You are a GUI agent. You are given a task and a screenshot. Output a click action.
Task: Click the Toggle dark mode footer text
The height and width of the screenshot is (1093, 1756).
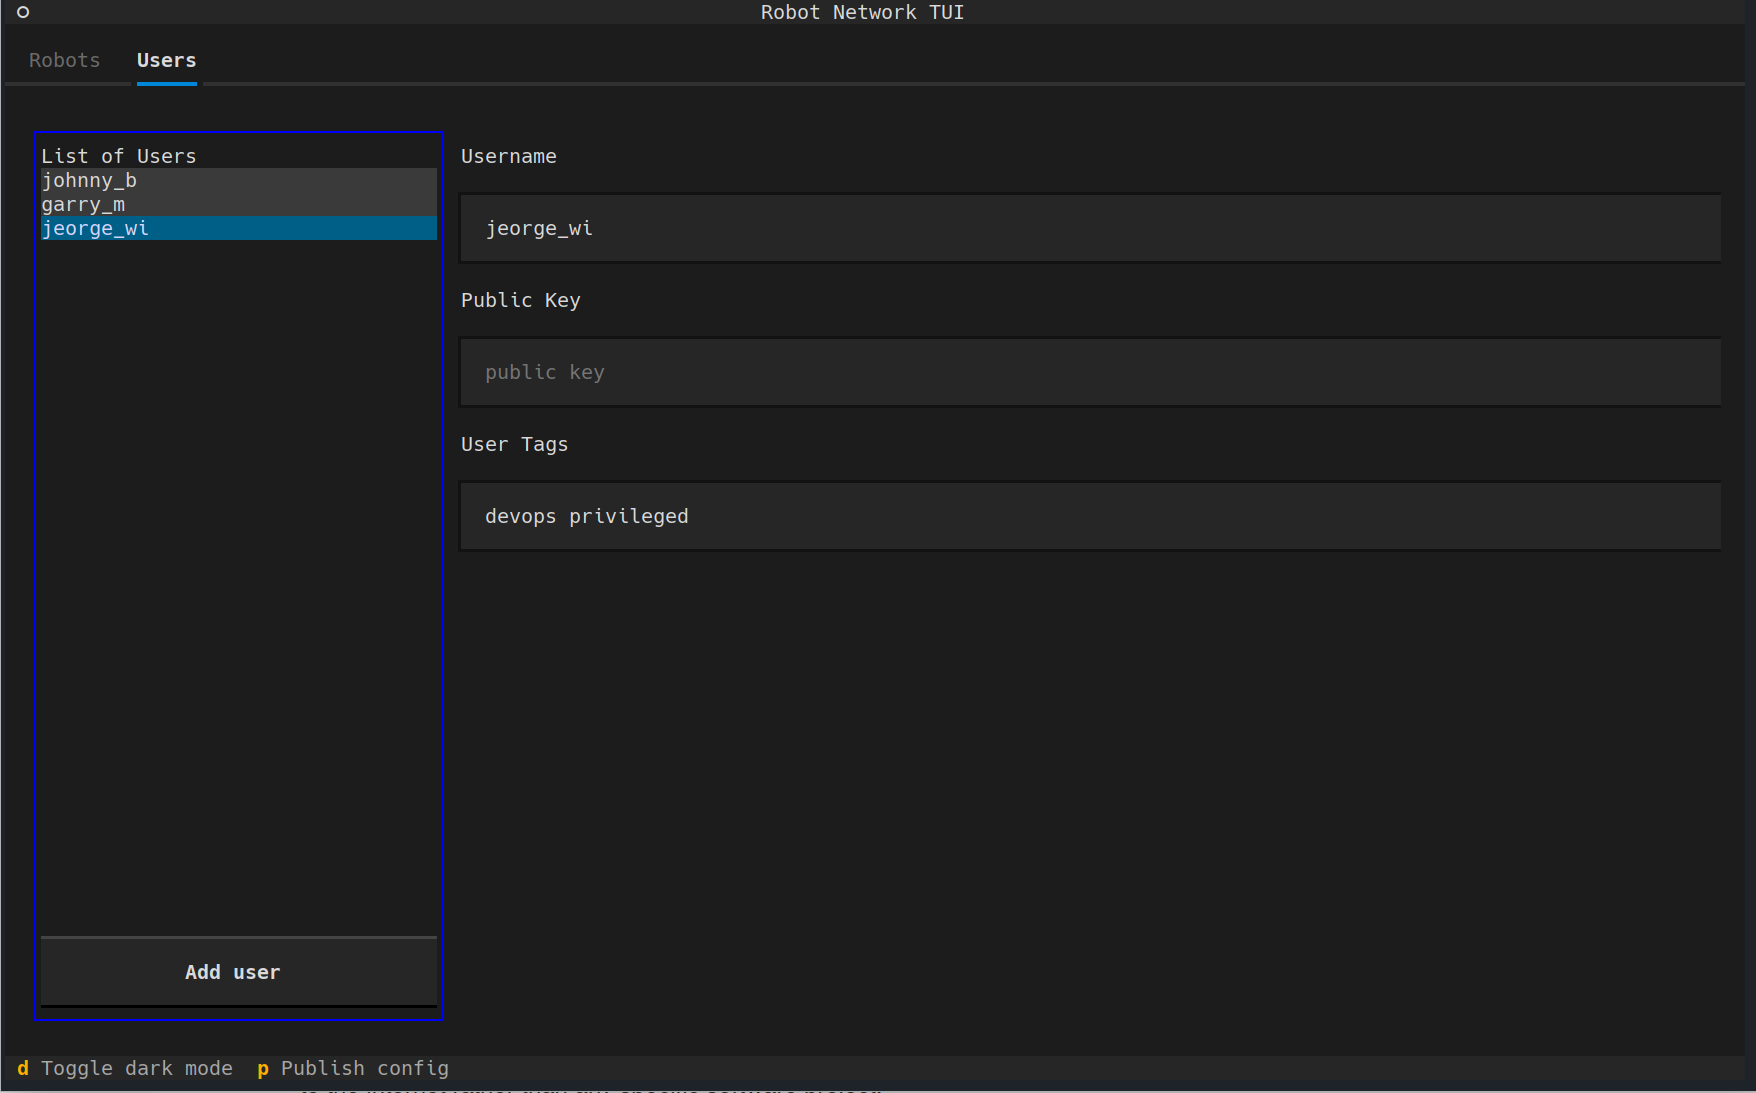point(136,1068)
